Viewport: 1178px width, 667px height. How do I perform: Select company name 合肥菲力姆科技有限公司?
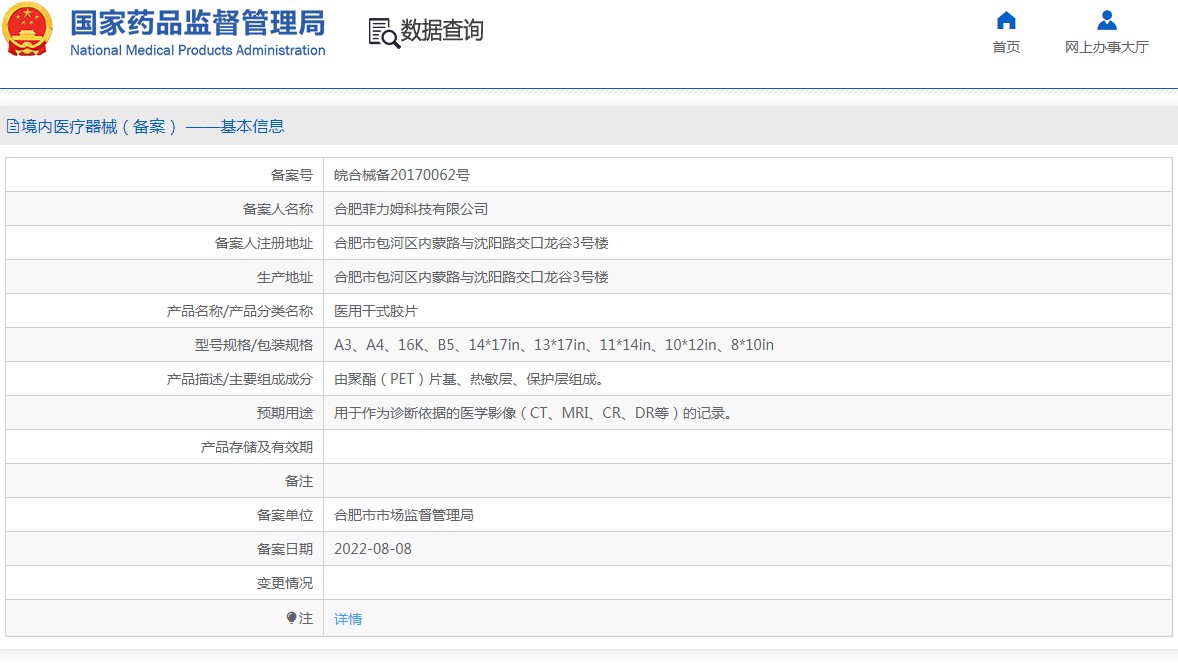point(411,210)
